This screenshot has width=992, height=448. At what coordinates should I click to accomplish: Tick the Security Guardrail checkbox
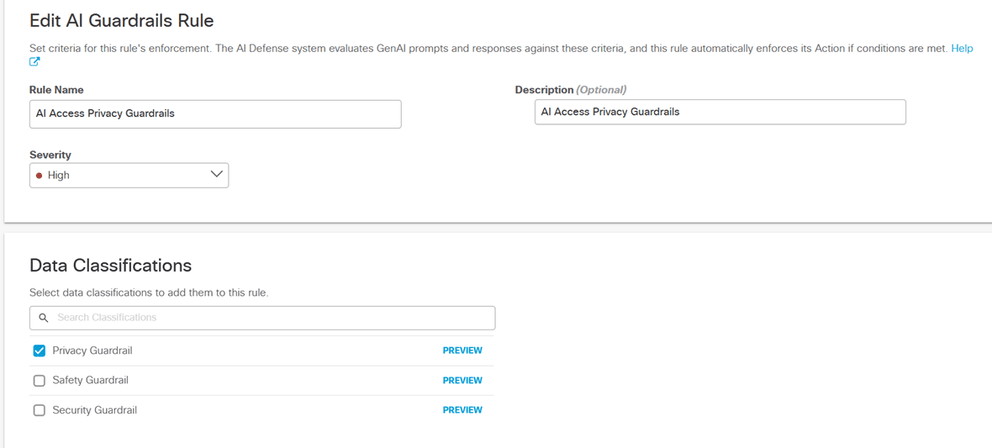40,410
